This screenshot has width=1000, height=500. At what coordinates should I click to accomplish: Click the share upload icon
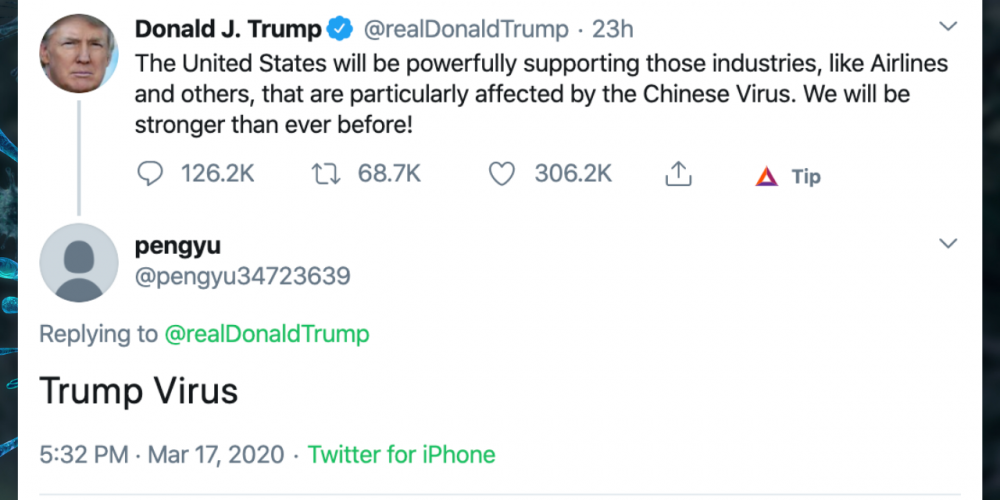point(678,175)
